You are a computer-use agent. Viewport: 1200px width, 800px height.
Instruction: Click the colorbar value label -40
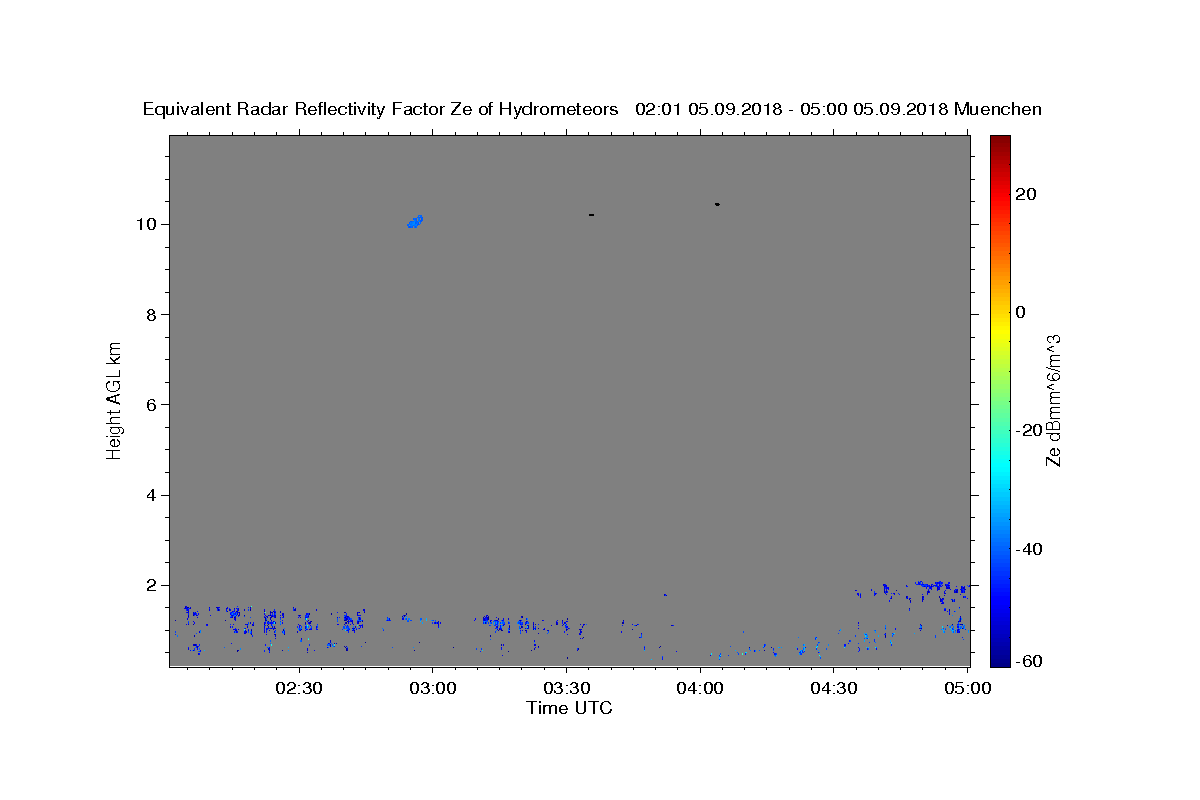[x=1029, y=549]
